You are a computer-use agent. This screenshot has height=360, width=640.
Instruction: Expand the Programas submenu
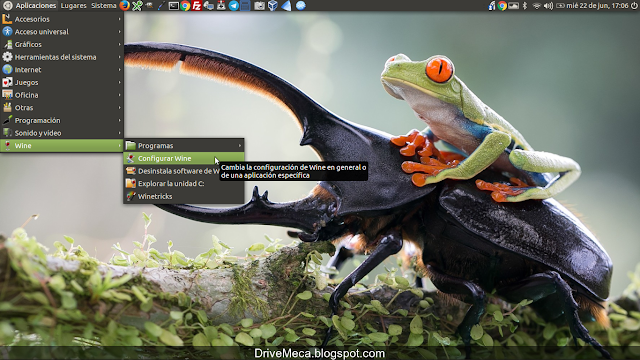184,145
